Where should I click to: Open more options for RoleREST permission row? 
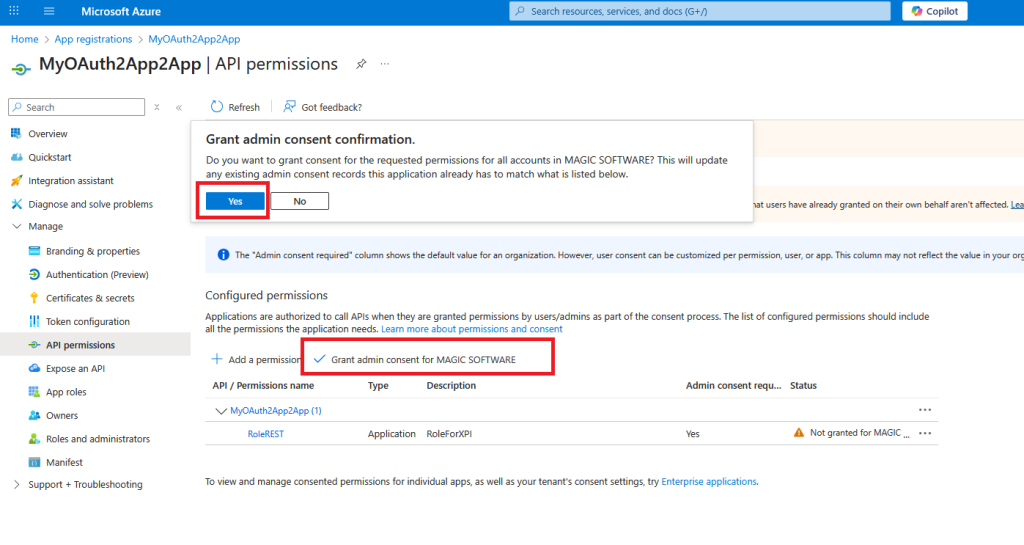pos(925,433)
